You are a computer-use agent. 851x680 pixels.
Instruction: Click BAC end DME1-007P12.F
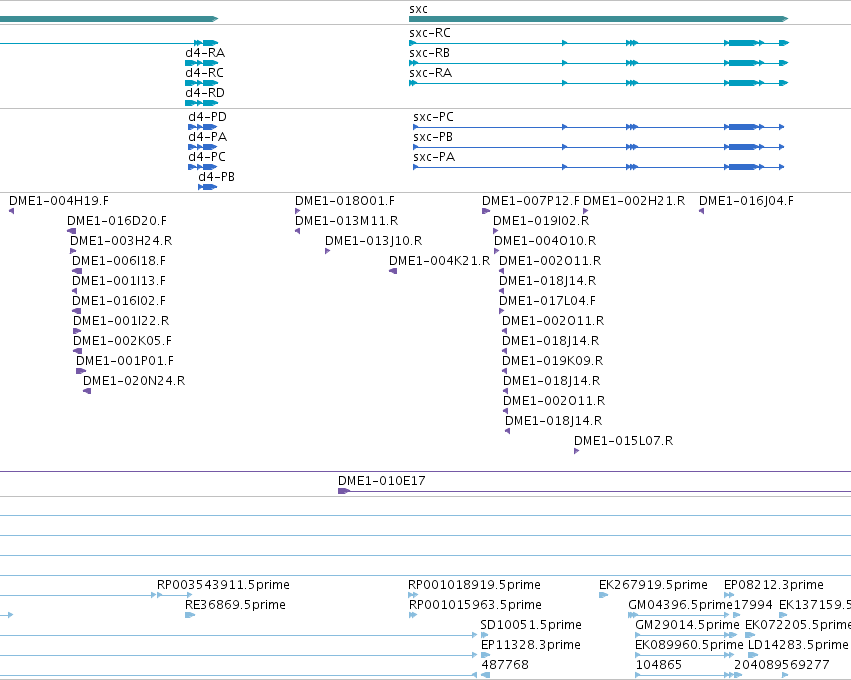[531, 201]
